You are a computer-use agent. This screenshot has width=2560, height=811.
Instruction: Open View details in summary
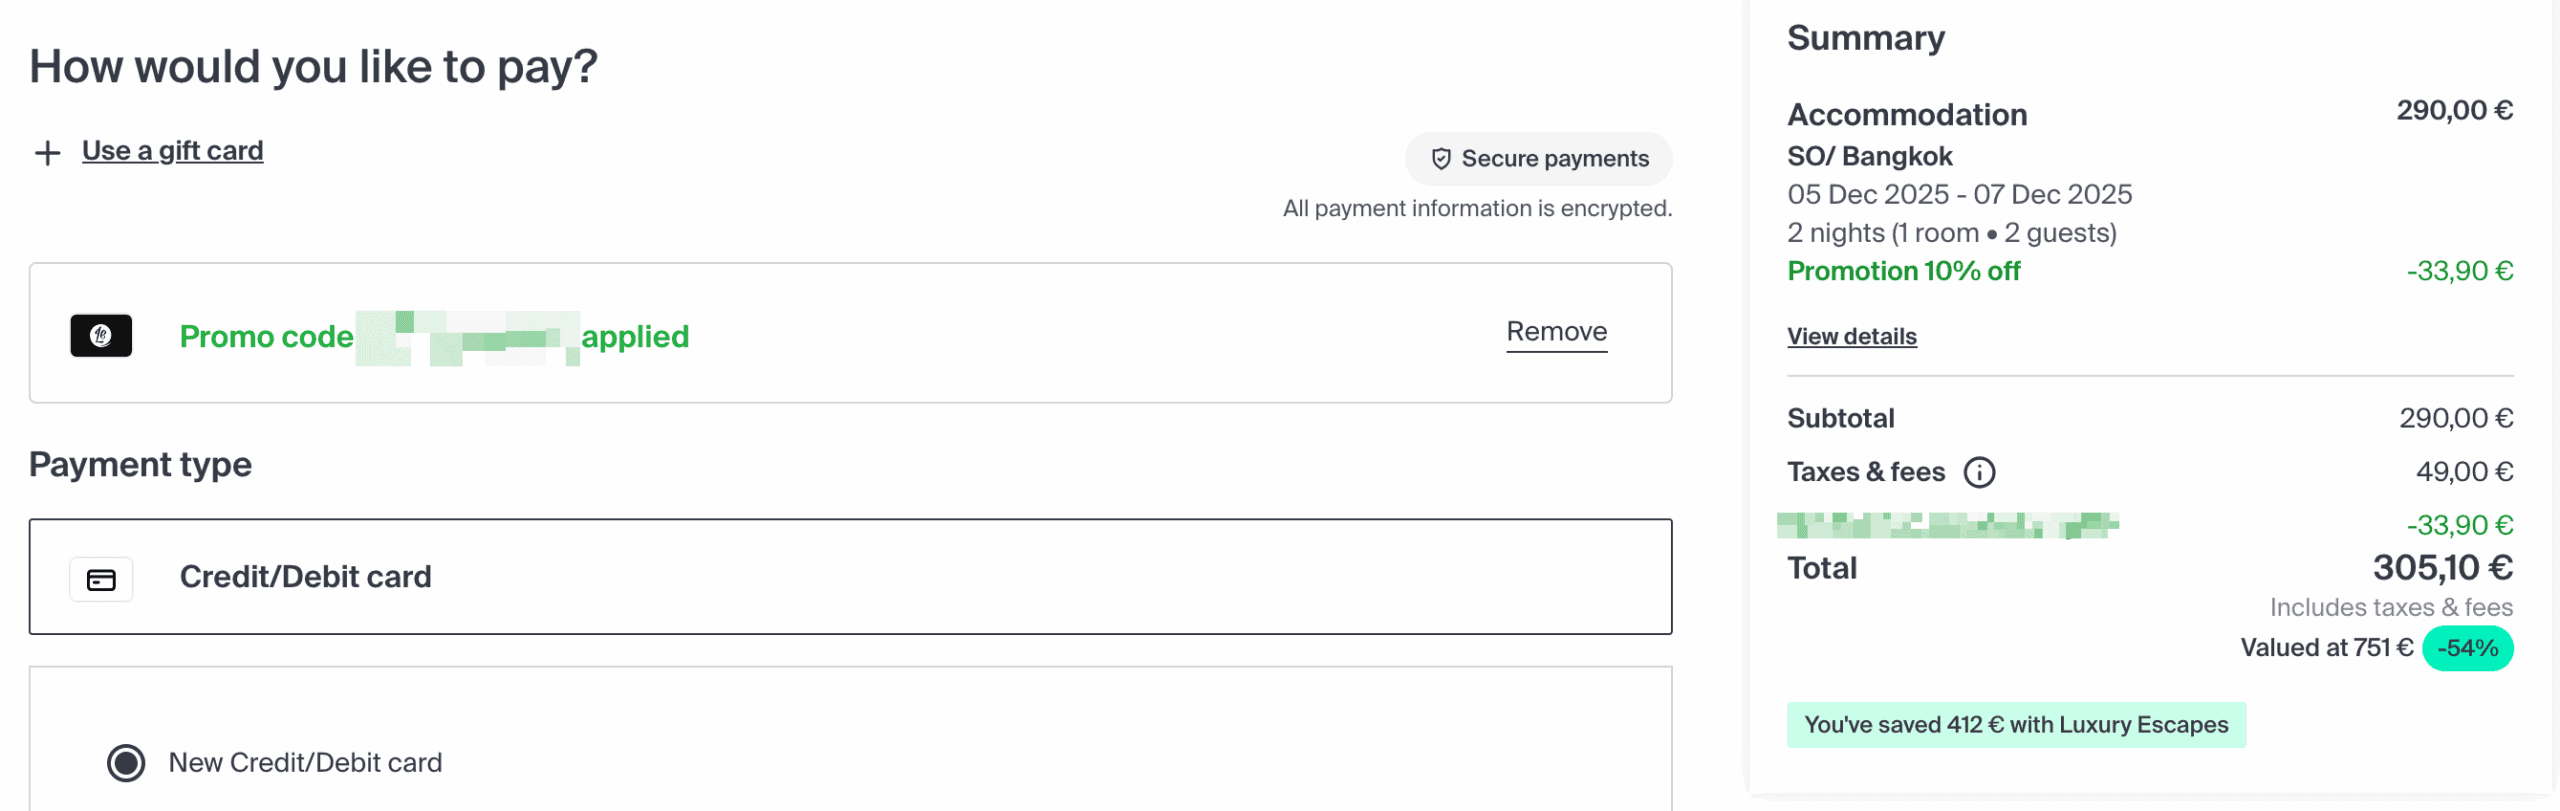pos(1851,337)
